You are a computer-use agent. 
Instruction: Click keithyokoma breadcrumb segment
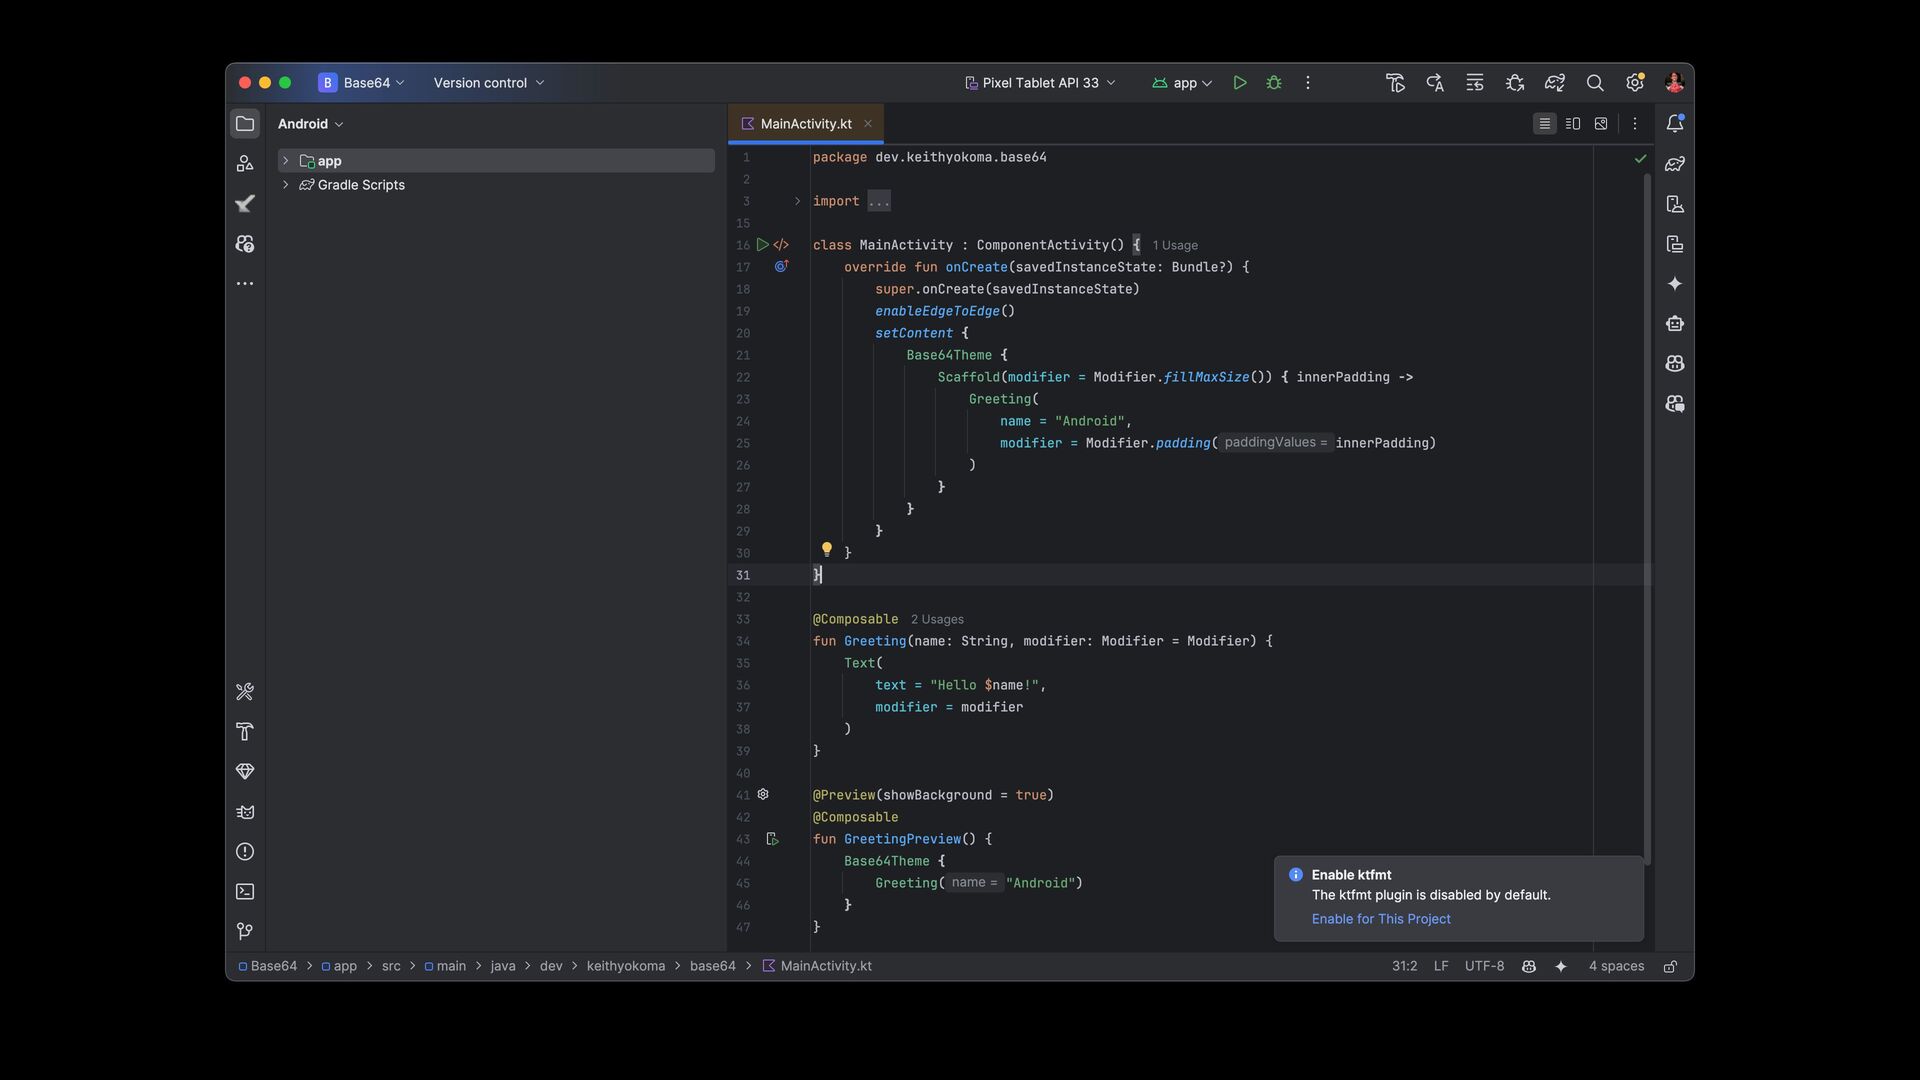pos(626,966)
